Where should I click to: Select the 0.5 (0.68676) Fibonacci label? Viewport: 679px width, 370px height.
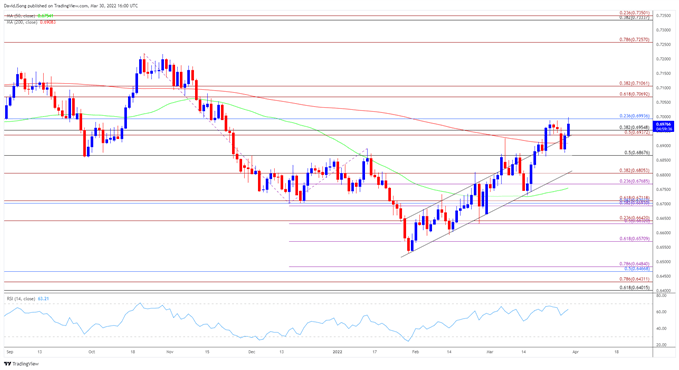(x=637, y=153)
